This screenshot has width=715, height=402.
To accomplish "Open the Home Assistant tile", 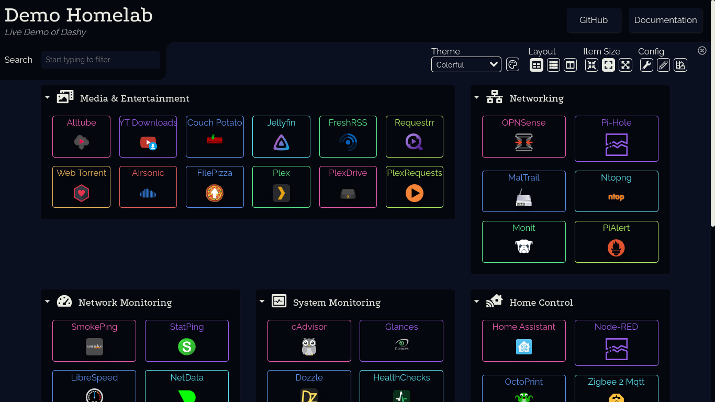I will coord(524,340).
